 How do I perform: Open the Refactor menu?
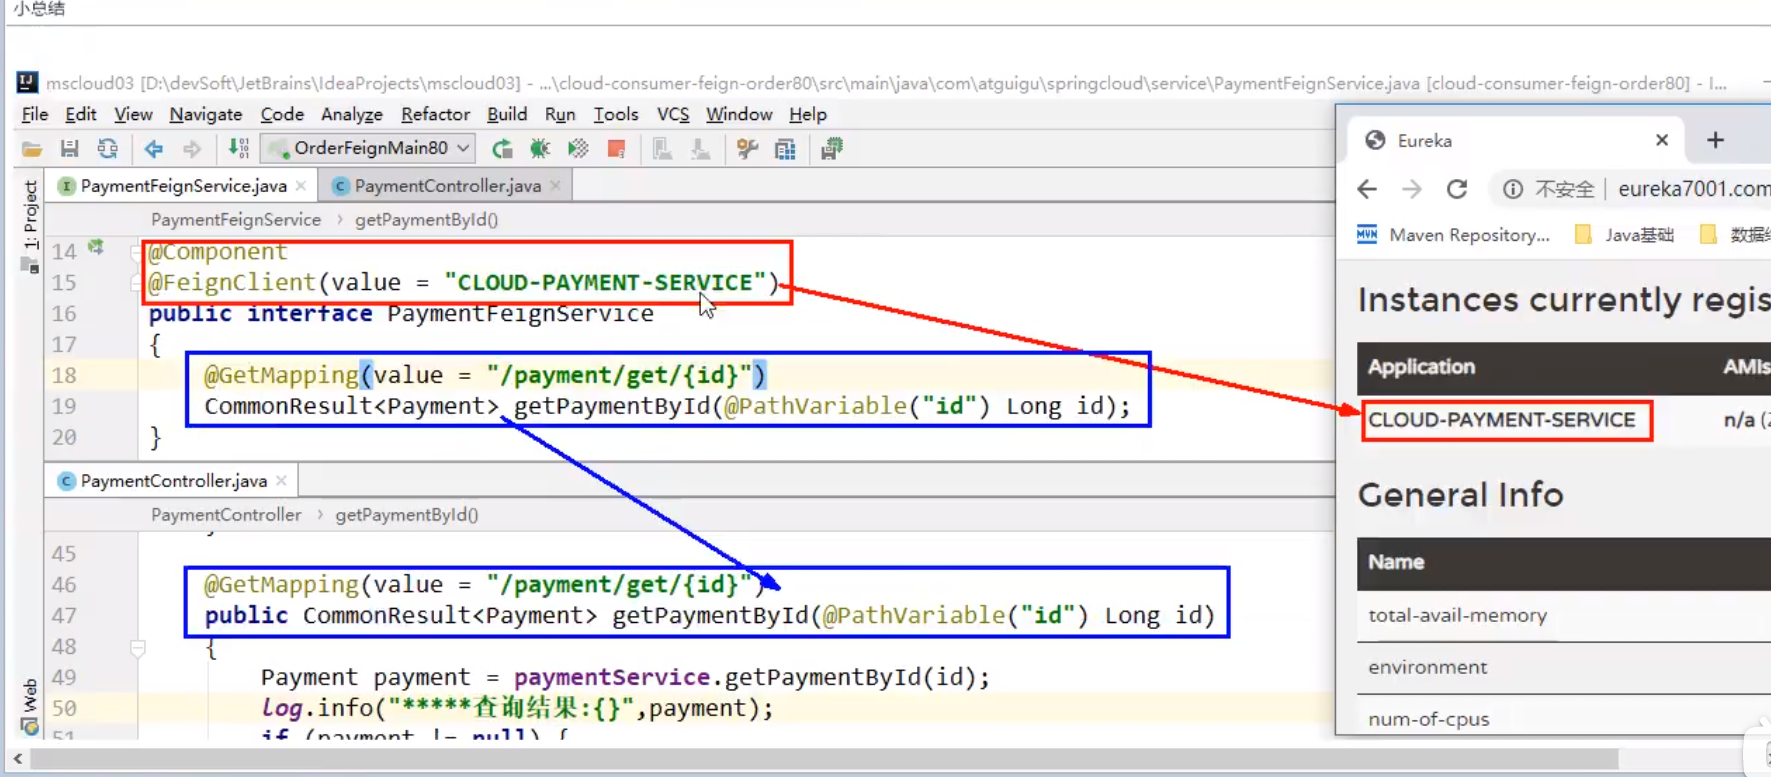click(435, 114)
